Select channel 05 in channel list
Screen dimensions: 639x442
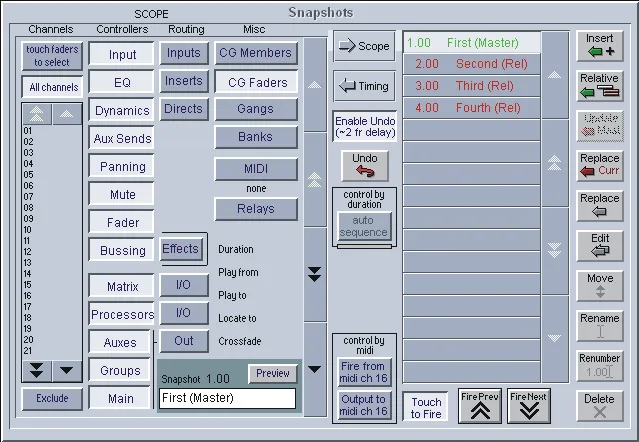tap(28, 175)
